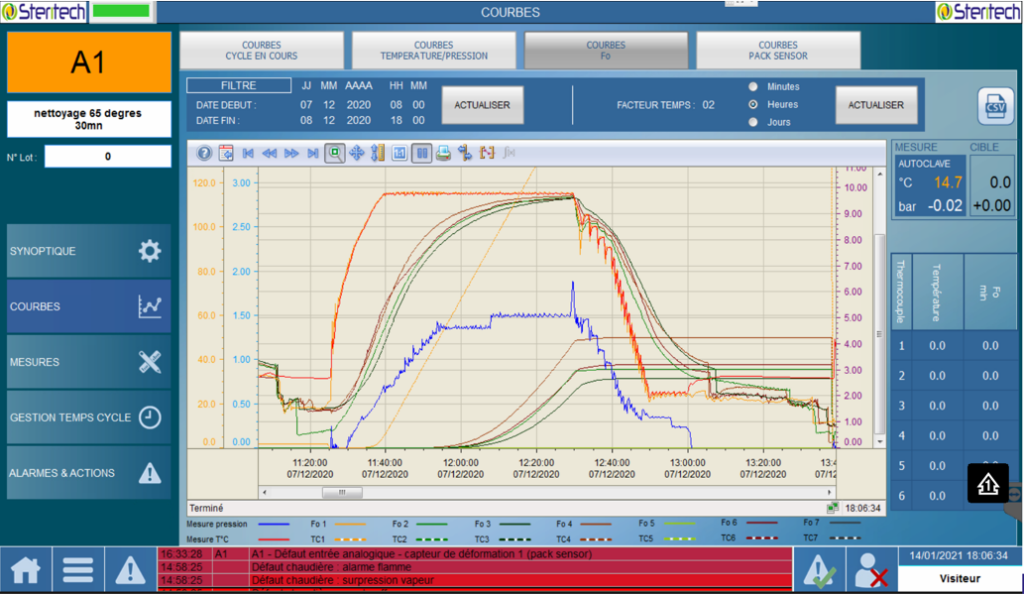Open the Courbes Pack Sensor tab
This screenshot has height=594, width=1024.
(778, 50)
